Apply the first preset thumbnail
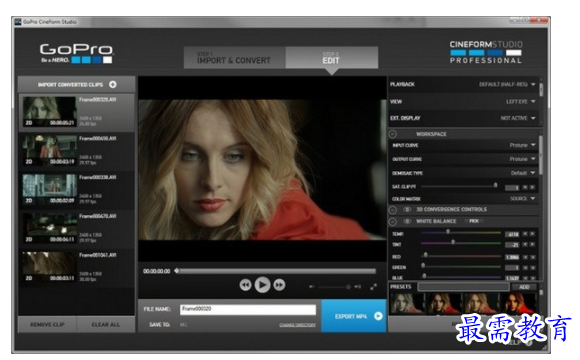This screenshot has width=580, height=360. point(407,303)
